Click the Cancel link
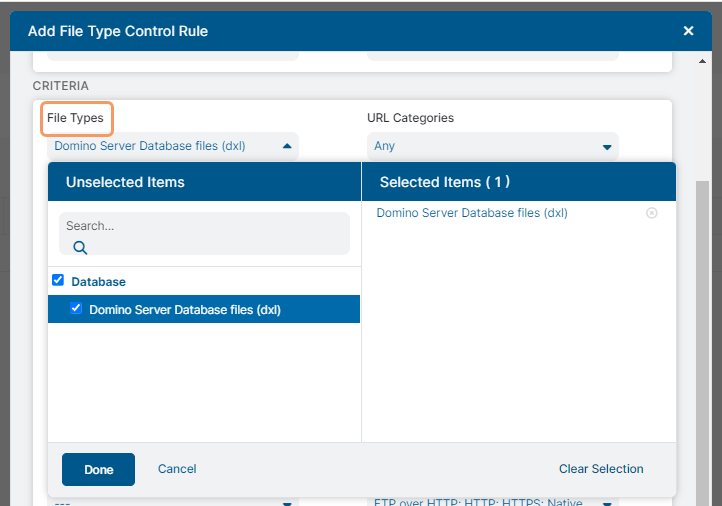Viewport: 722px width, 506px height. tap(177, 469)
